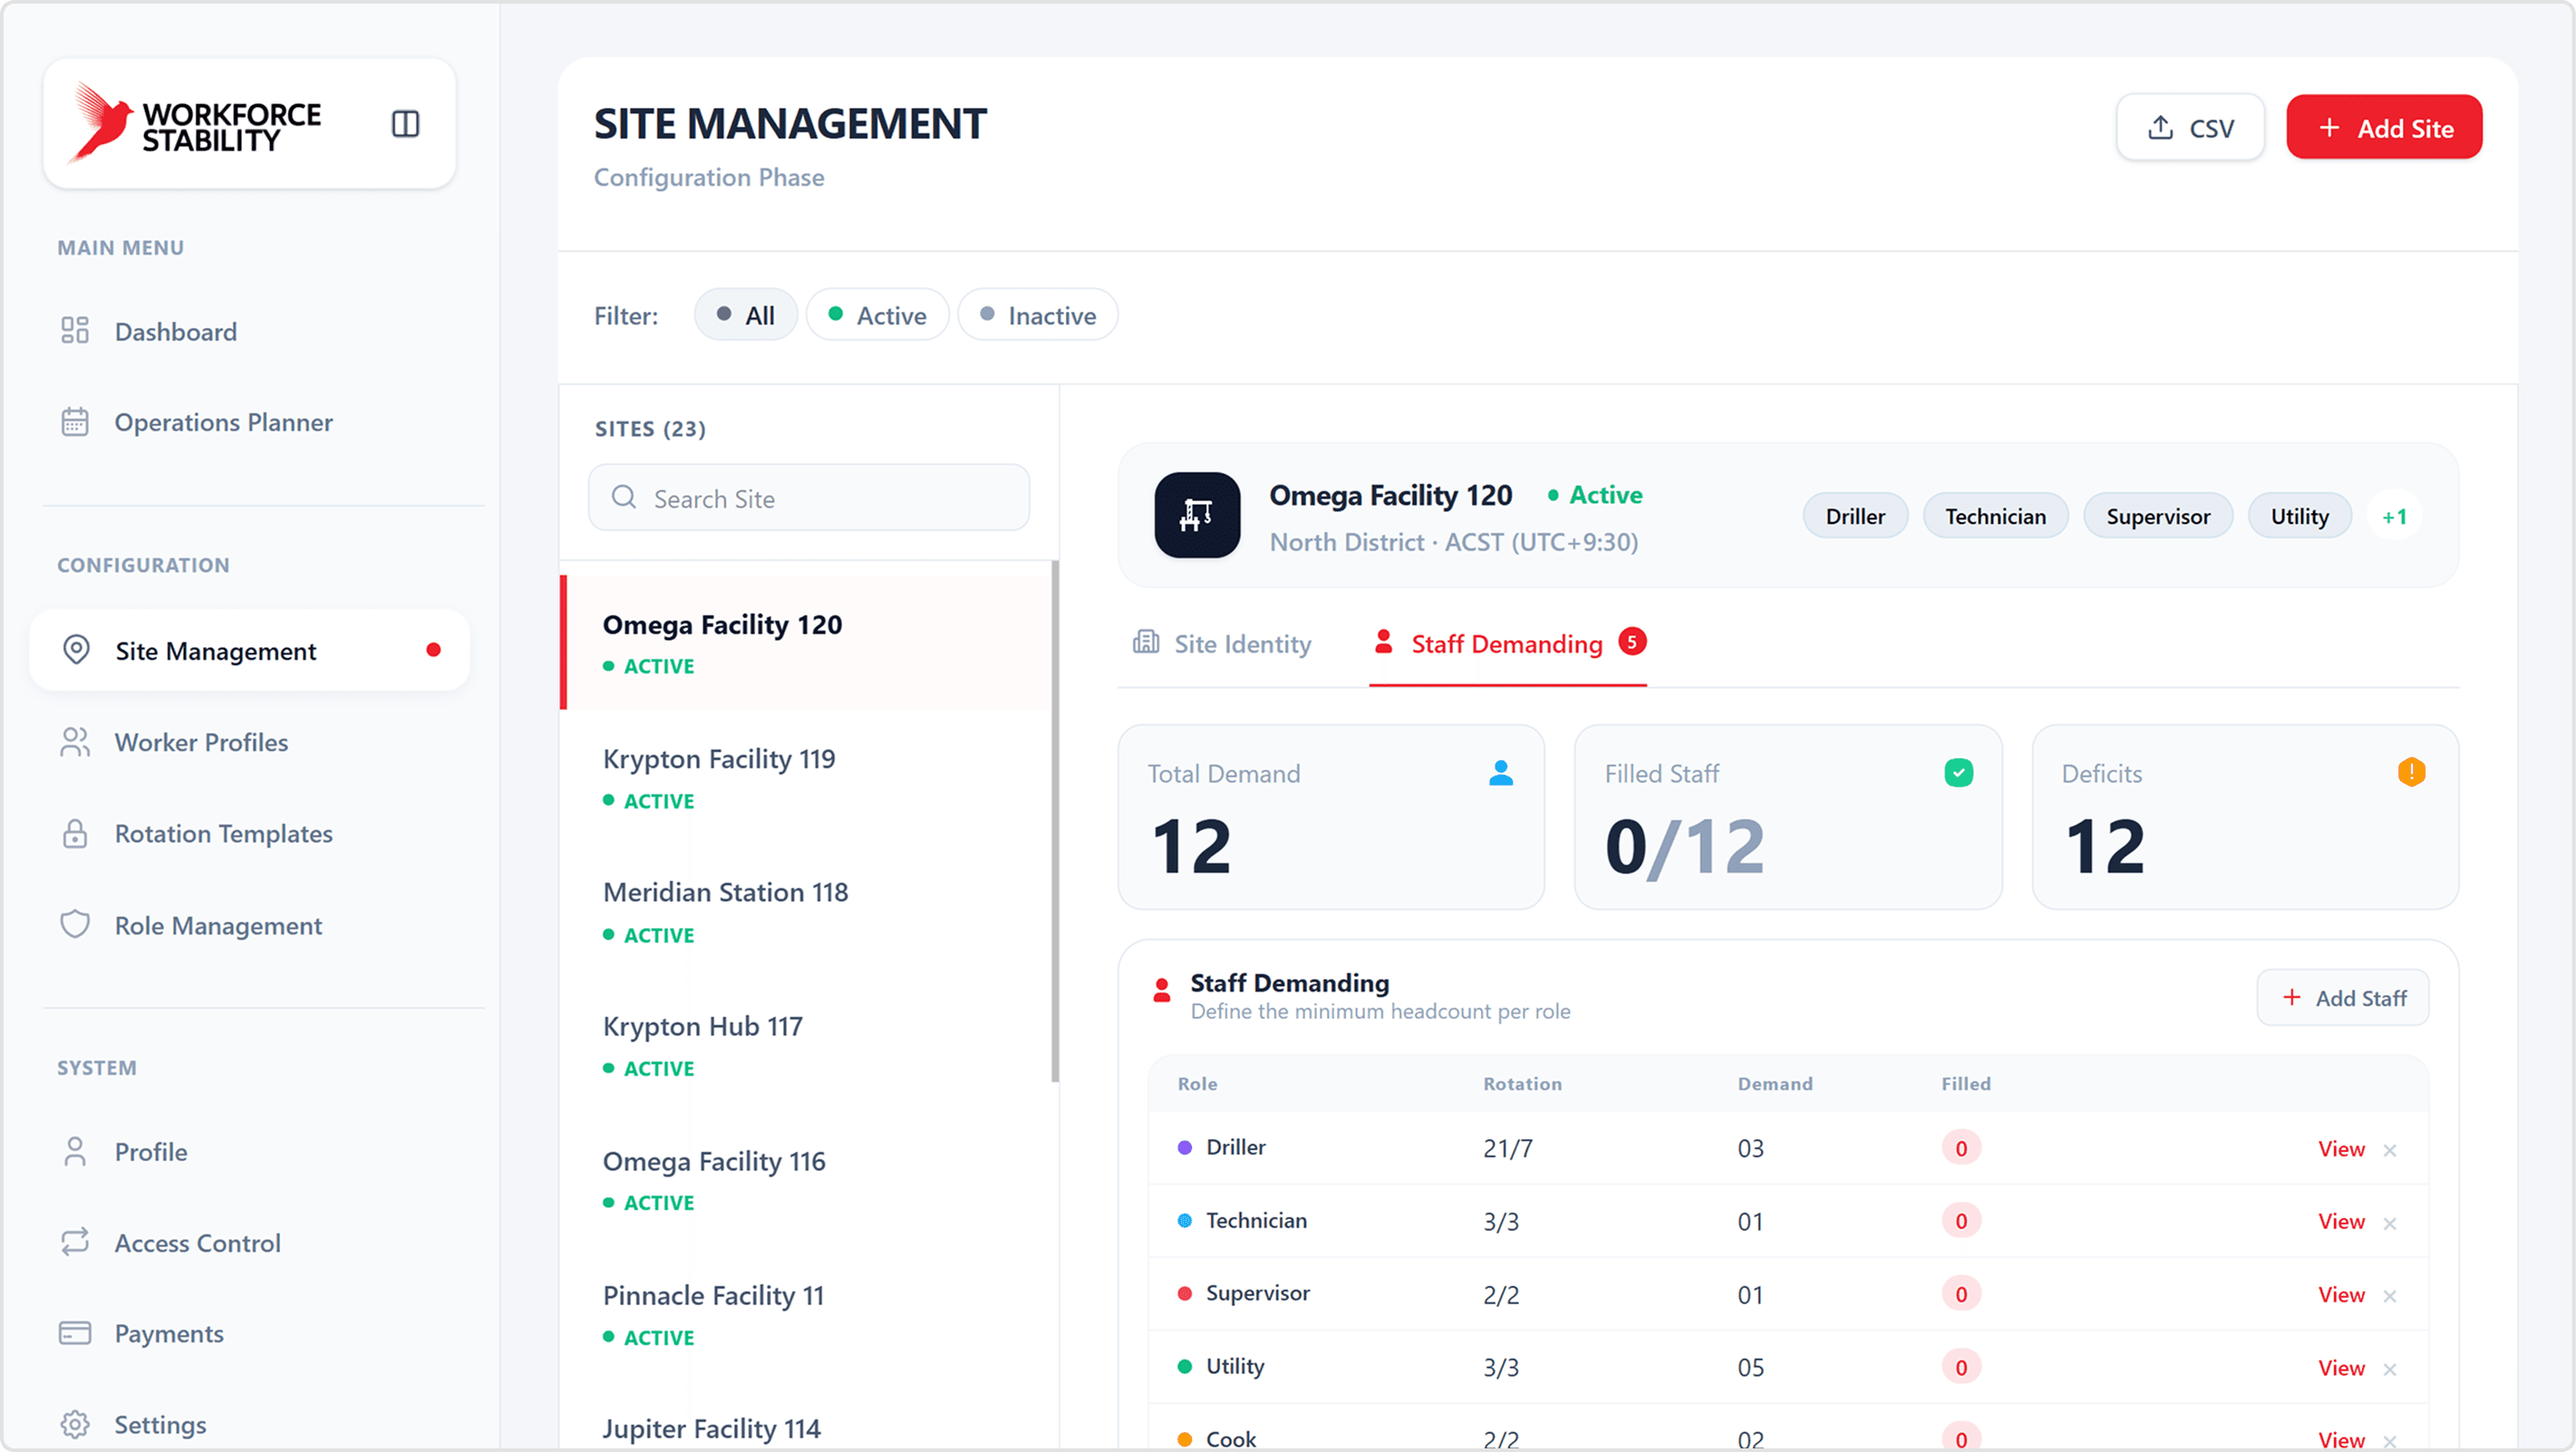
Task: Click Access Control loop arrows icon
Action: pyautogui.click(x=75, y=1242)
